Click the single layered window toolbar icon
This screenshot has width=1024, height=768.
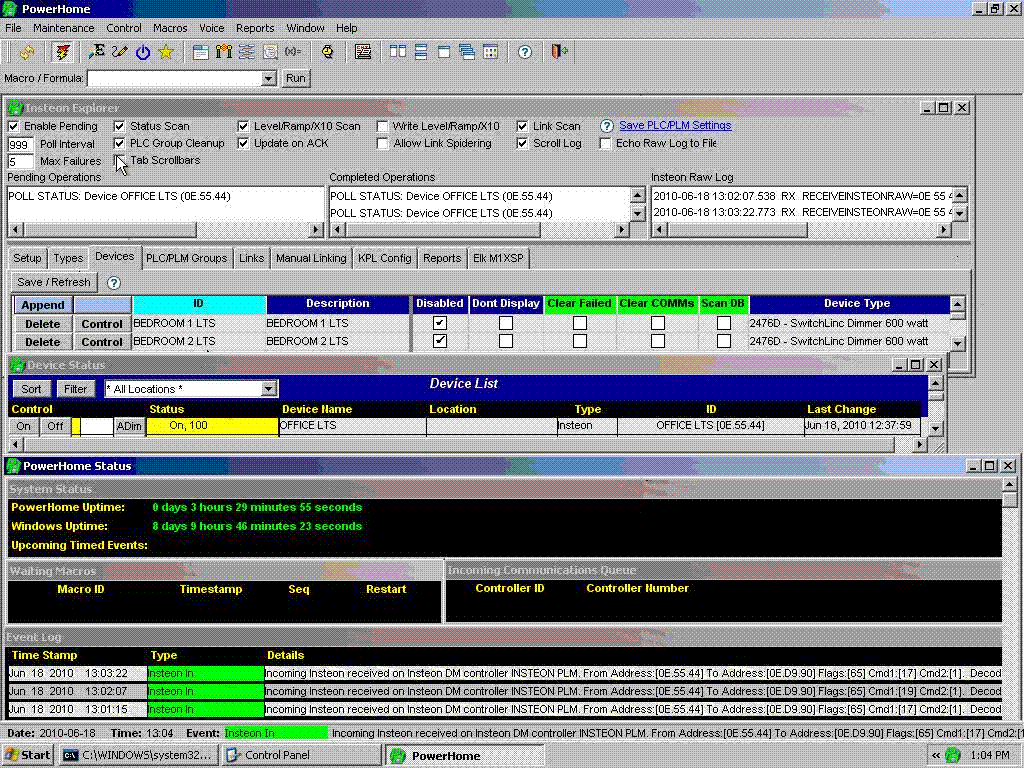pos(444,52)
